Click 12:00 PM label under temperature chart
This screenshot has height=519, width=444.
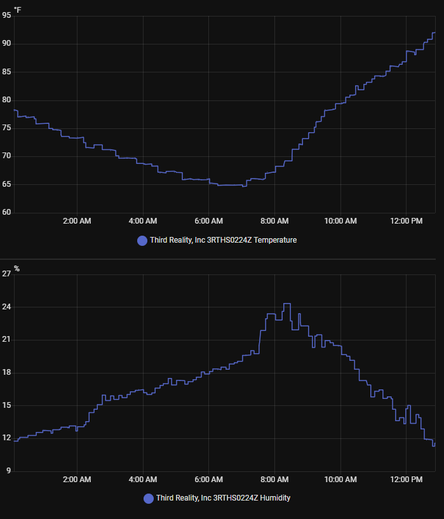[406, 221]
